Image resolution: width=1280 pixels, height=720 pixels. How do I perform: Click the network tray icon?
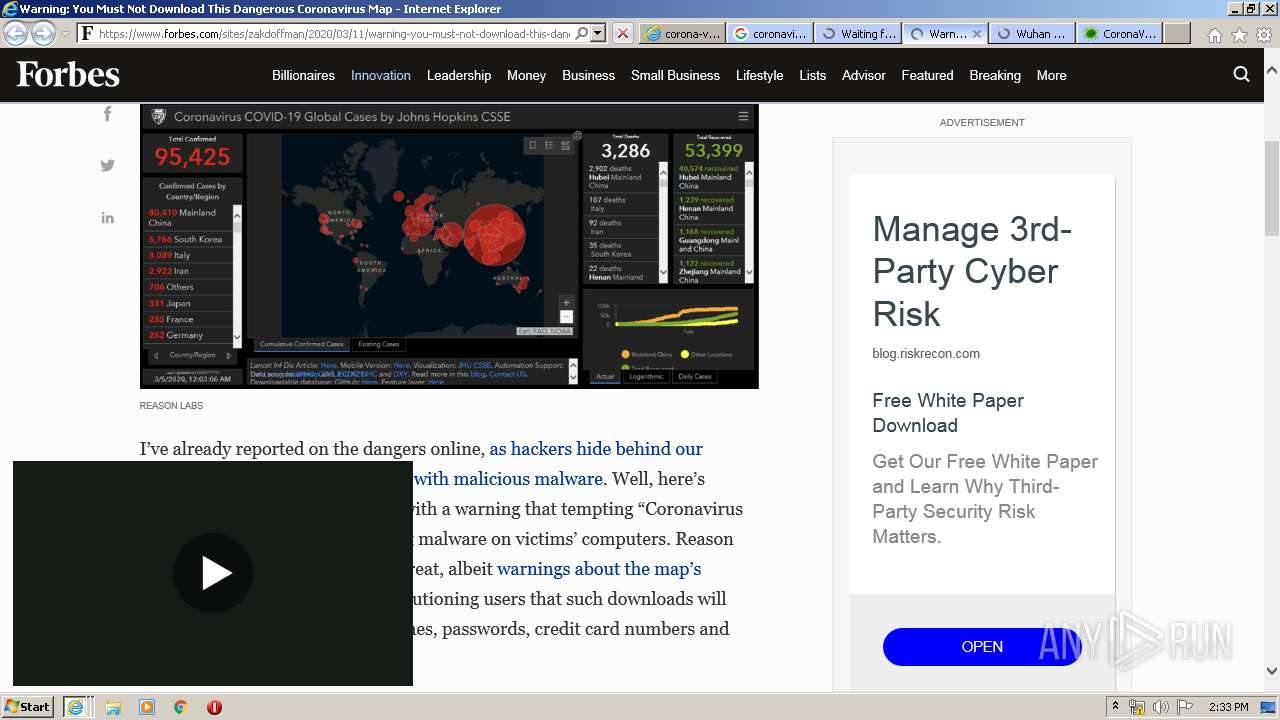[1137, 707]
